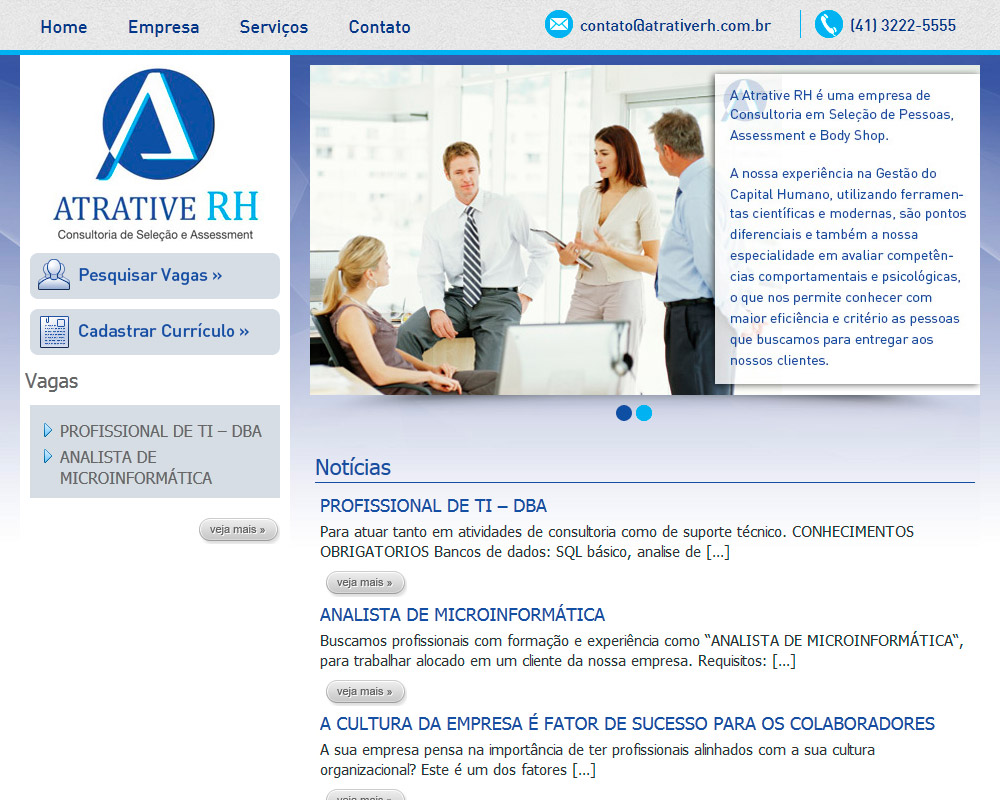This screenshot has height=800, width=1000.
Task: Open the Contato menu item
Action: tap(379, 27)
